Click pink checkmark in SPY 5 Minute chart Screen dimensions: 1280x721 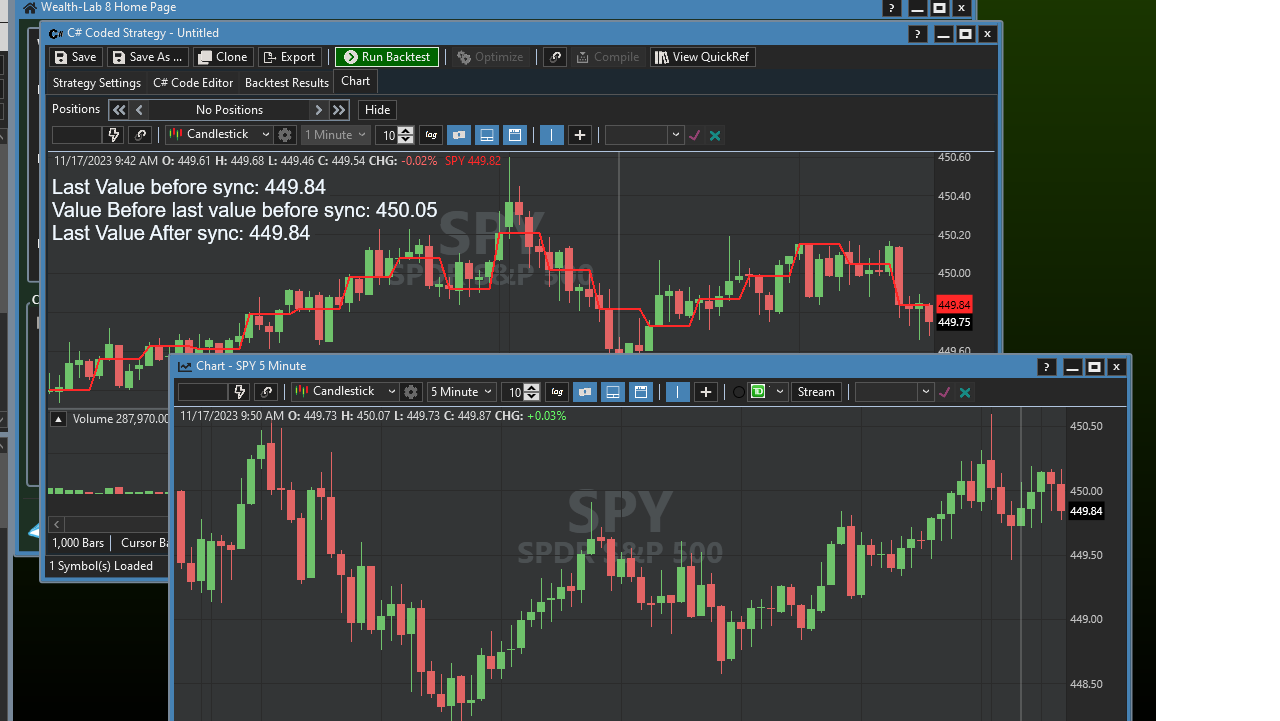pyautogui.click(x=945, y=392)
